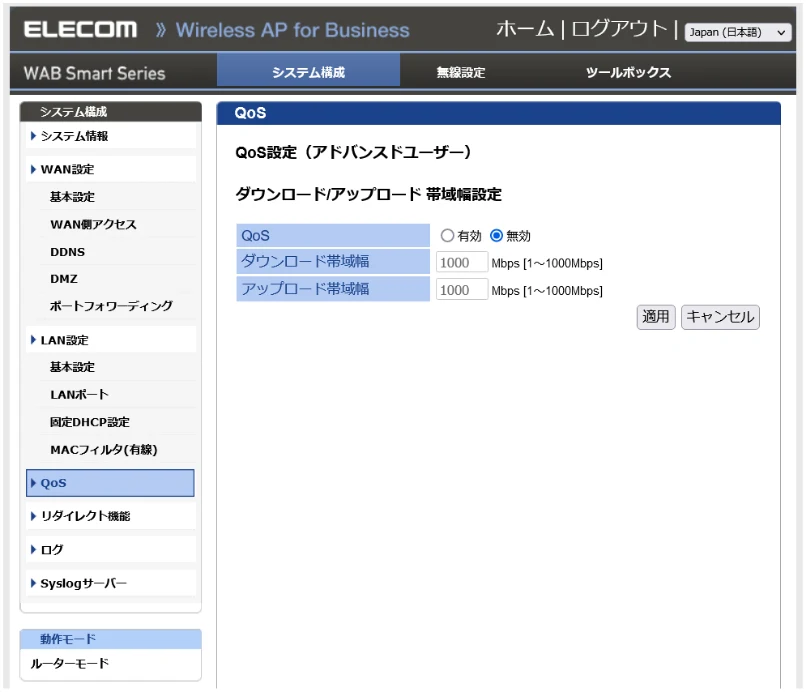This screenshot has width=806, height=692.
Task: Select the QoS 有効 radio button
Action: [447, 235]
